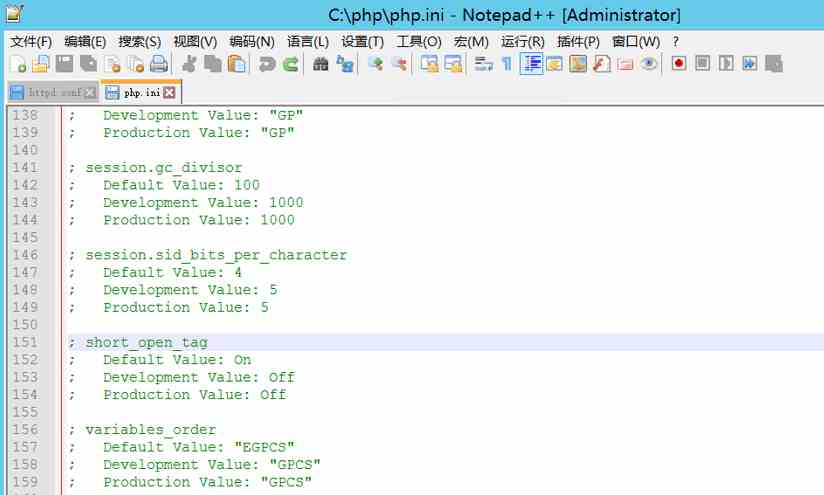
Task: Print the document using the printer icon
Action: tap(159, 64)
